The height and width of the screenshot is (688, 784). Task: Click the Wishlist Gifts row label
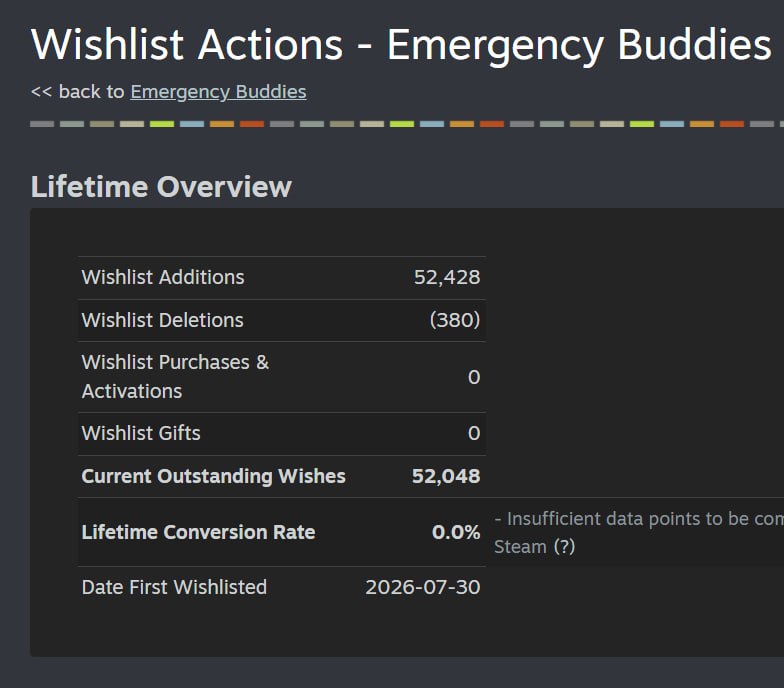click(141, 434)
